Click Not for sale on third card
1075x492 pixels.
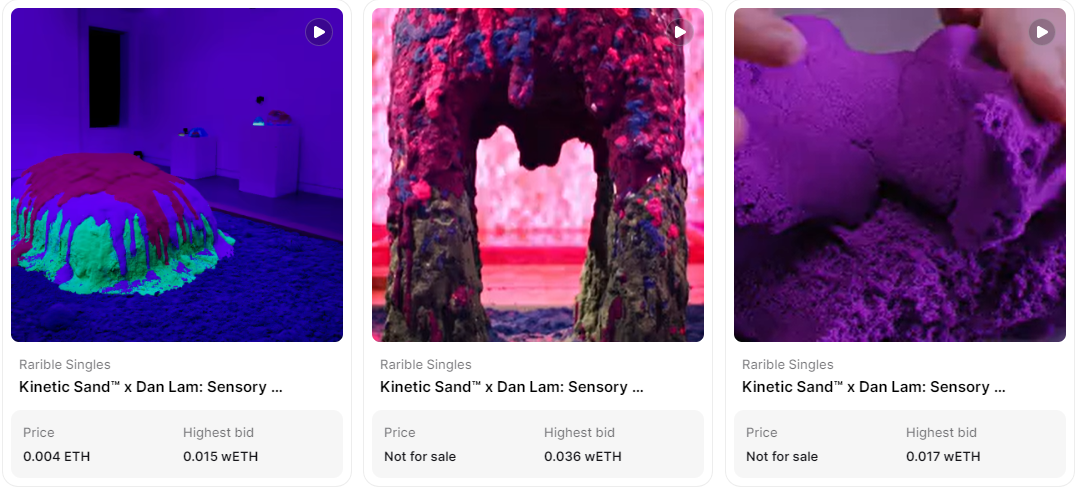[x=782, y=456]
